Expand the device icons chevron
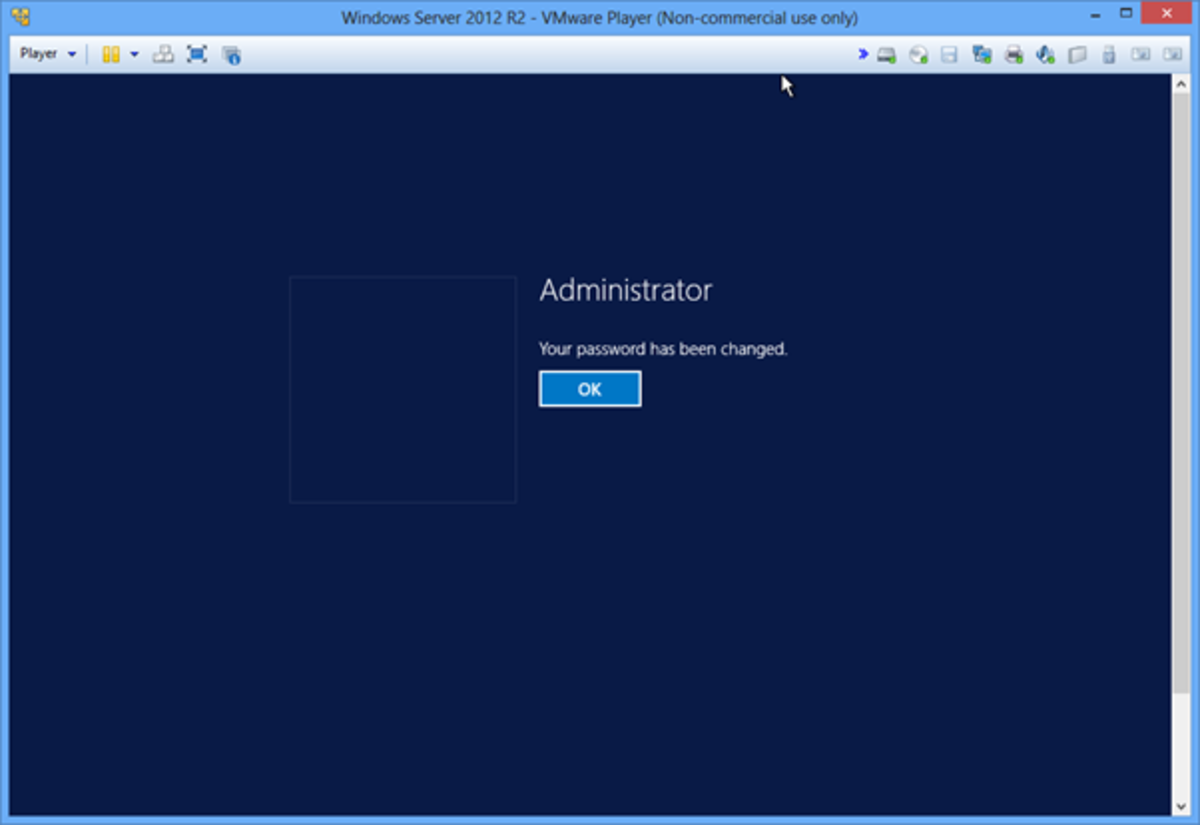1200x825 pixels. coord(862,55)
